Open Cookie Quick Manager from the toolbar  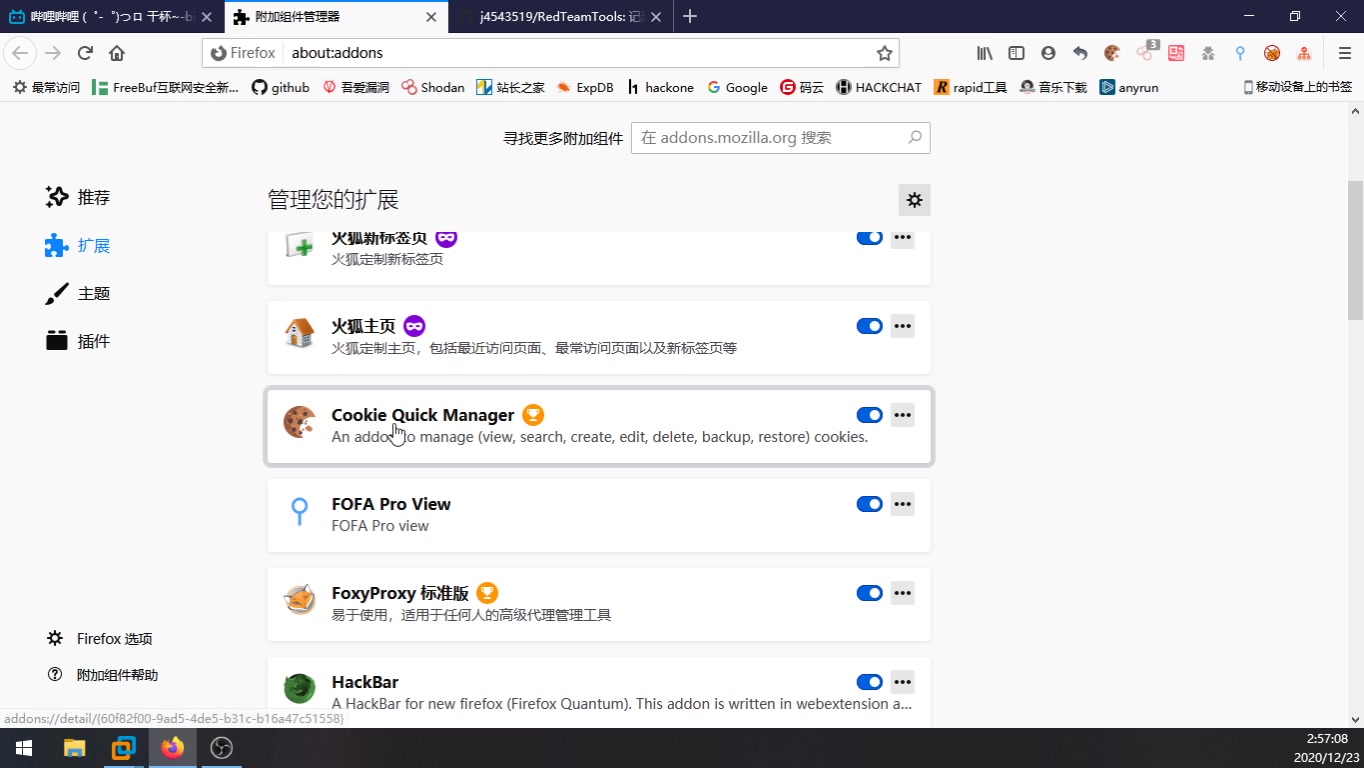[1113, 53]
